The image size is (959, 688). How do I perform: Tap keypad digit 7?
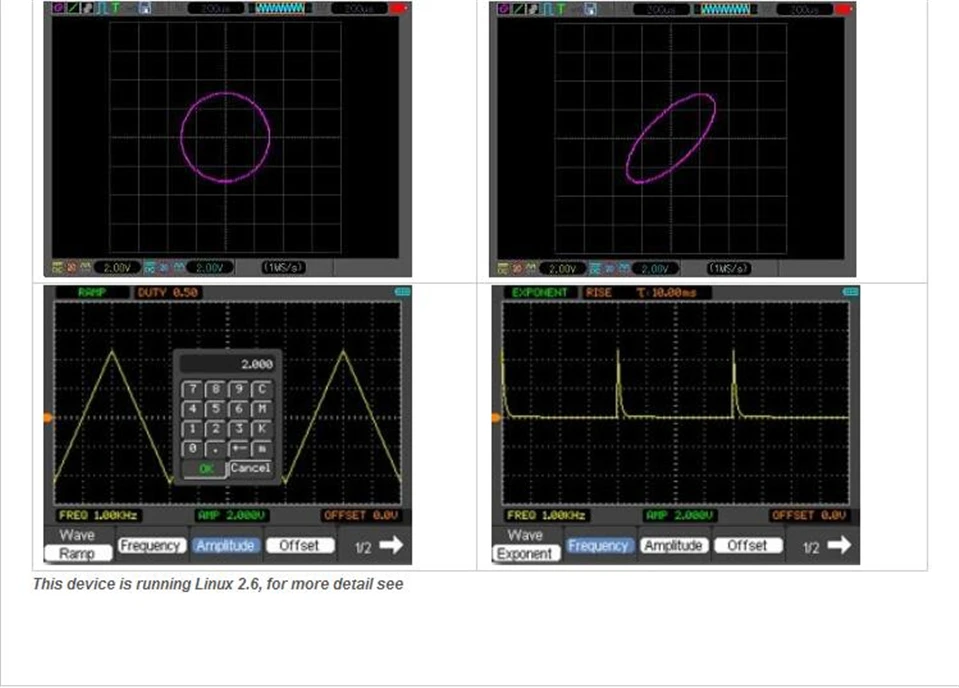point(193,389)
